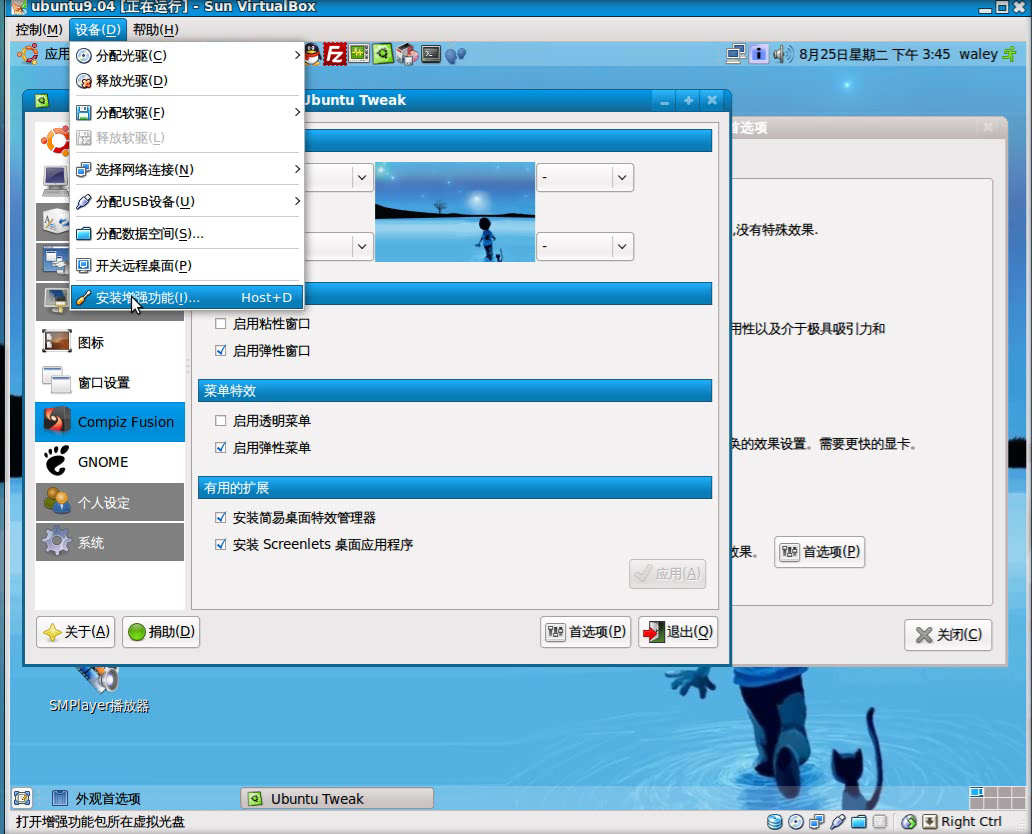
Task: Open the GNOME sidebar section
Action: click(x=110, y=462)
